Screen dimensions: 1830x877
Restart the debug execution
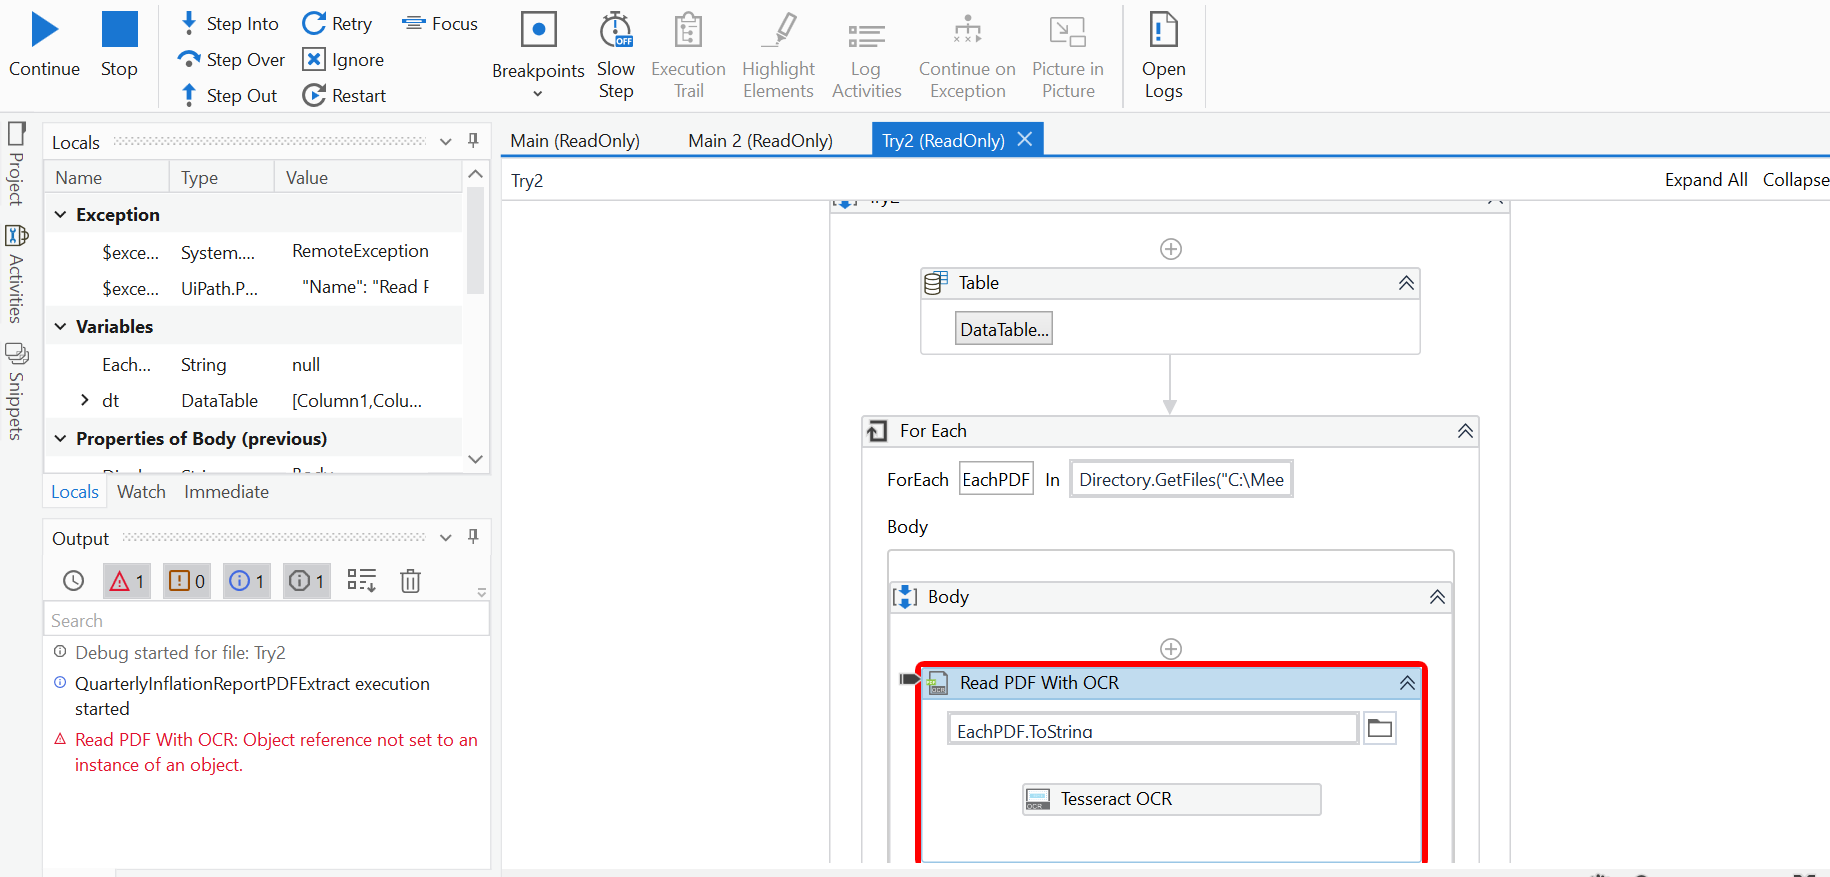(344, 95)
